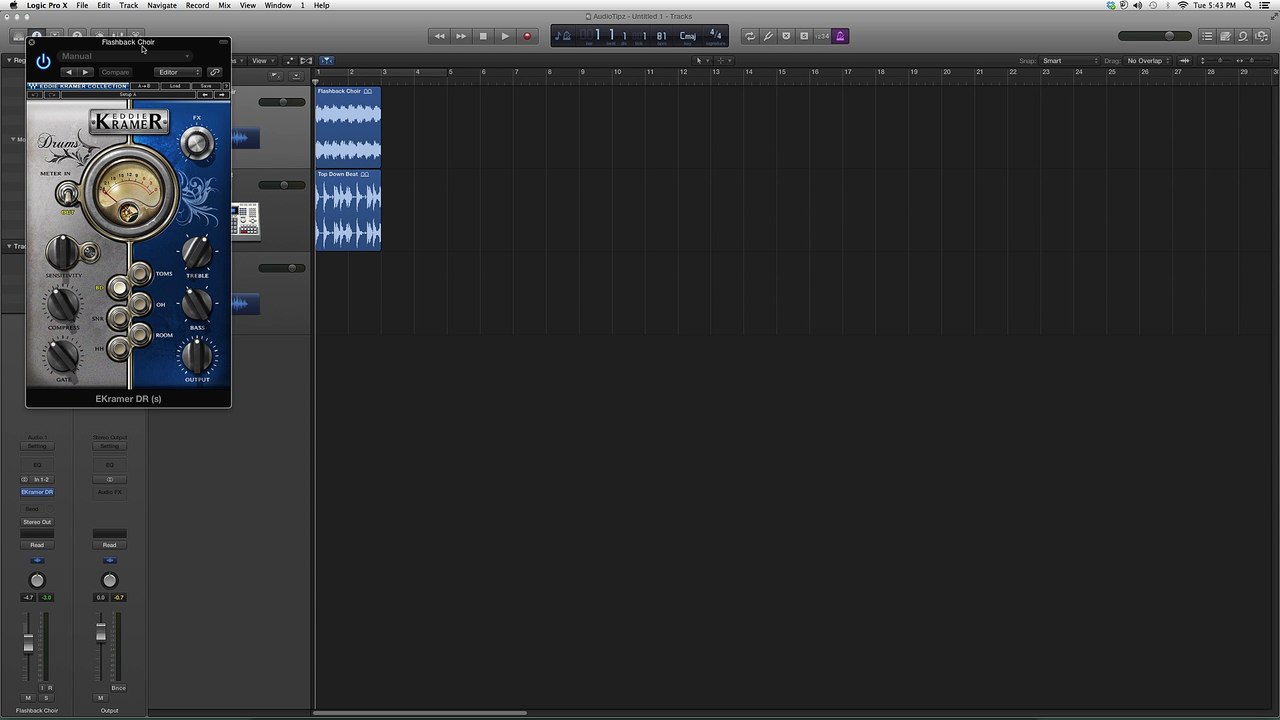Select the ROOM drum mode button
The image size is (1280, 720).
click(140, 334)
